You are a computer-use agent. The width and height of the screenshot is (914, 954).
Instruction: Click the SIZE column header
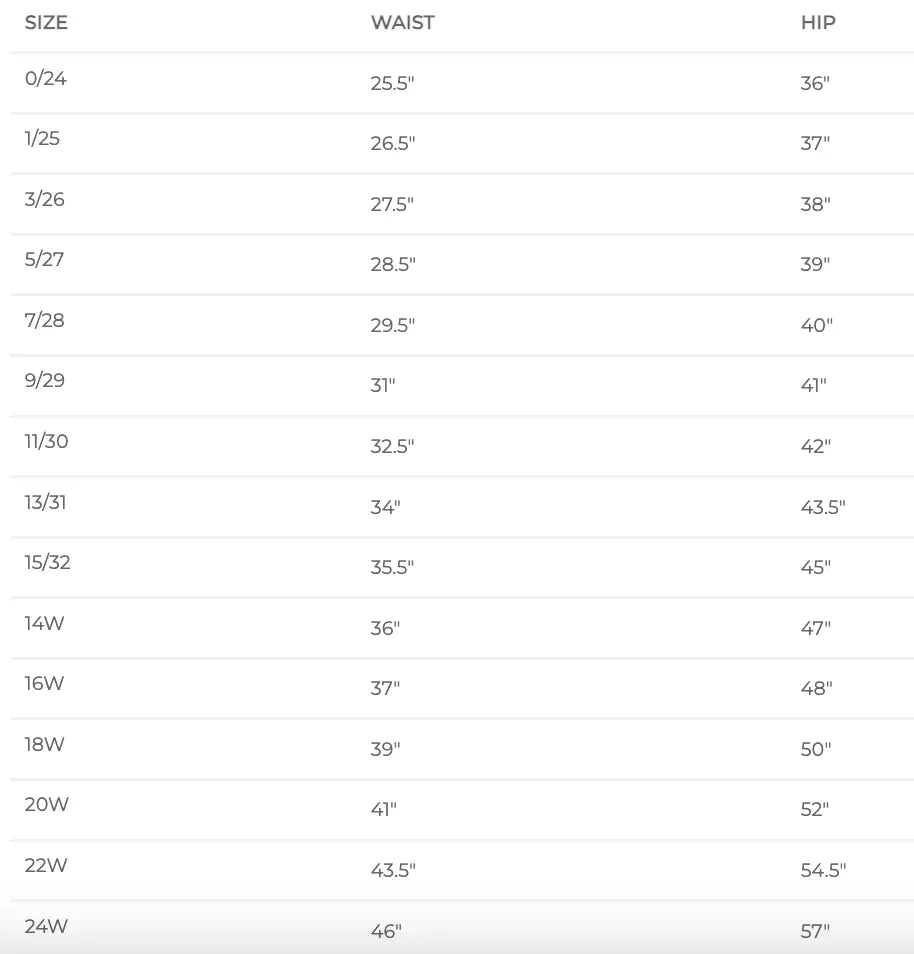tap(46, 22)
